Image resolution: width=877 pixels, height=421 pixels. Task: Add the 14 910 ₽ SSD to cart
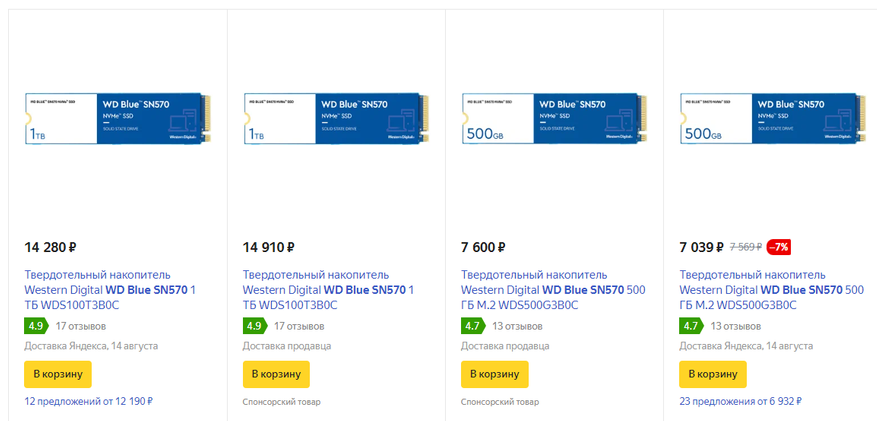276,374
